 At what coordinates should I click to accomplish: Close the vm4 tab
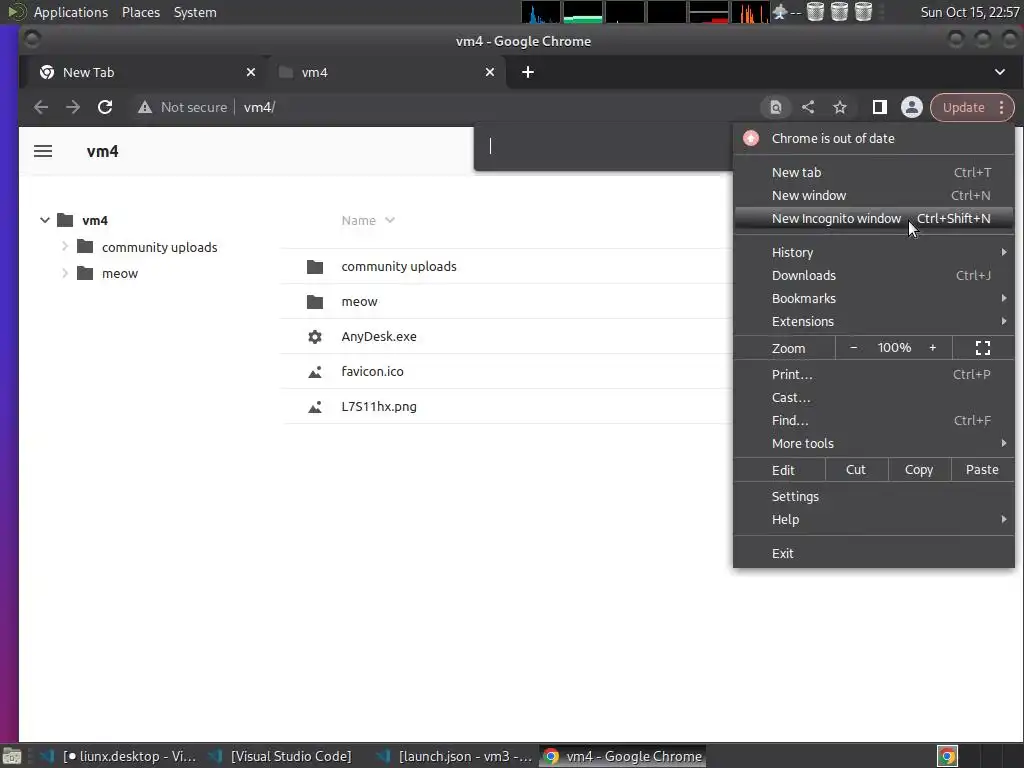click(490, 72)
